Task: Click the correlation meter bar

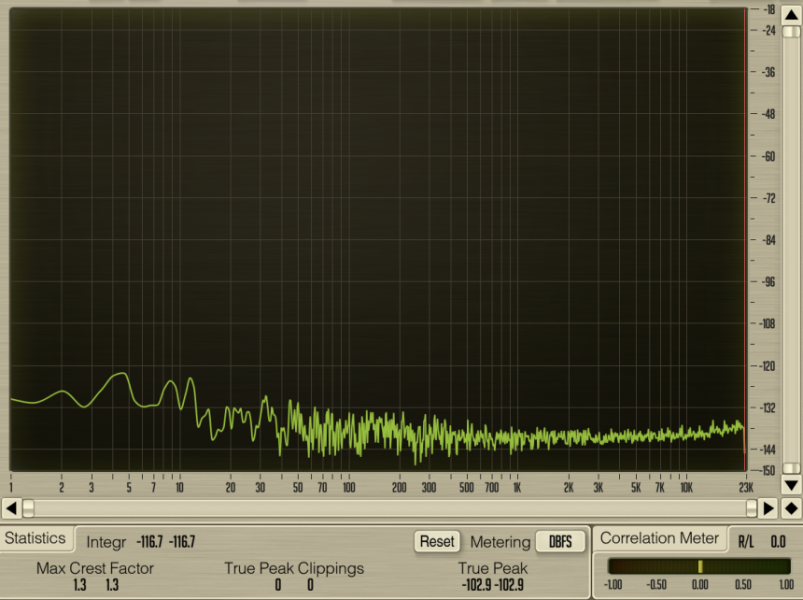Action: [x=700, y=566]
